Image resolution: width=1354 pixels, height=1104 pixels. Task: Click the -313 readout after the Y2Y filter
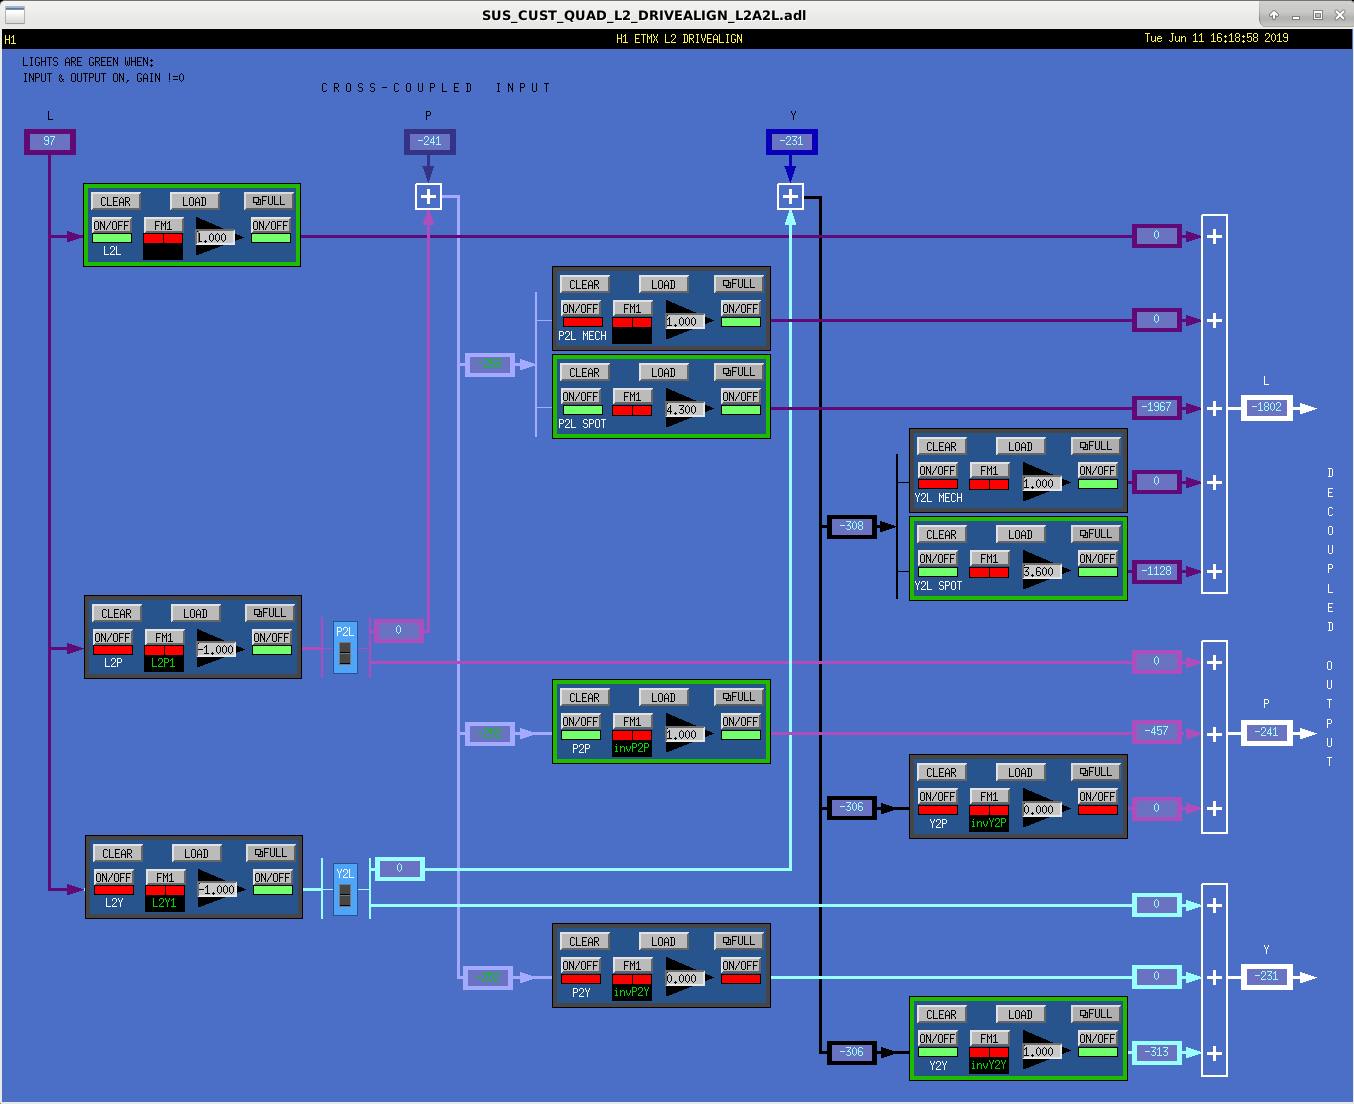[x=1156, y=1052]
